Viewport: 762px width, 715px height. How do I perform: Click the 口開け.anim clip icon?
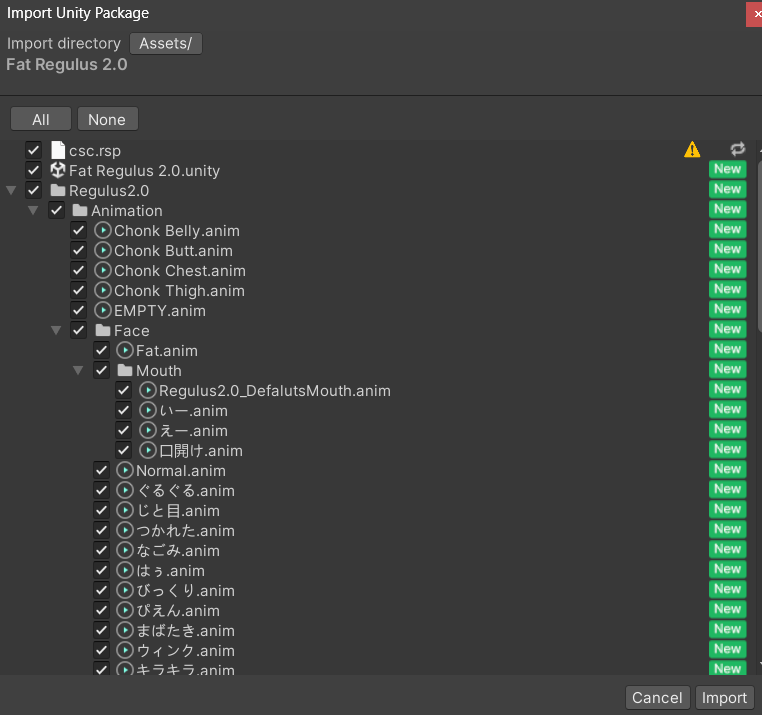pyautogui.click(x=148, y=450)
